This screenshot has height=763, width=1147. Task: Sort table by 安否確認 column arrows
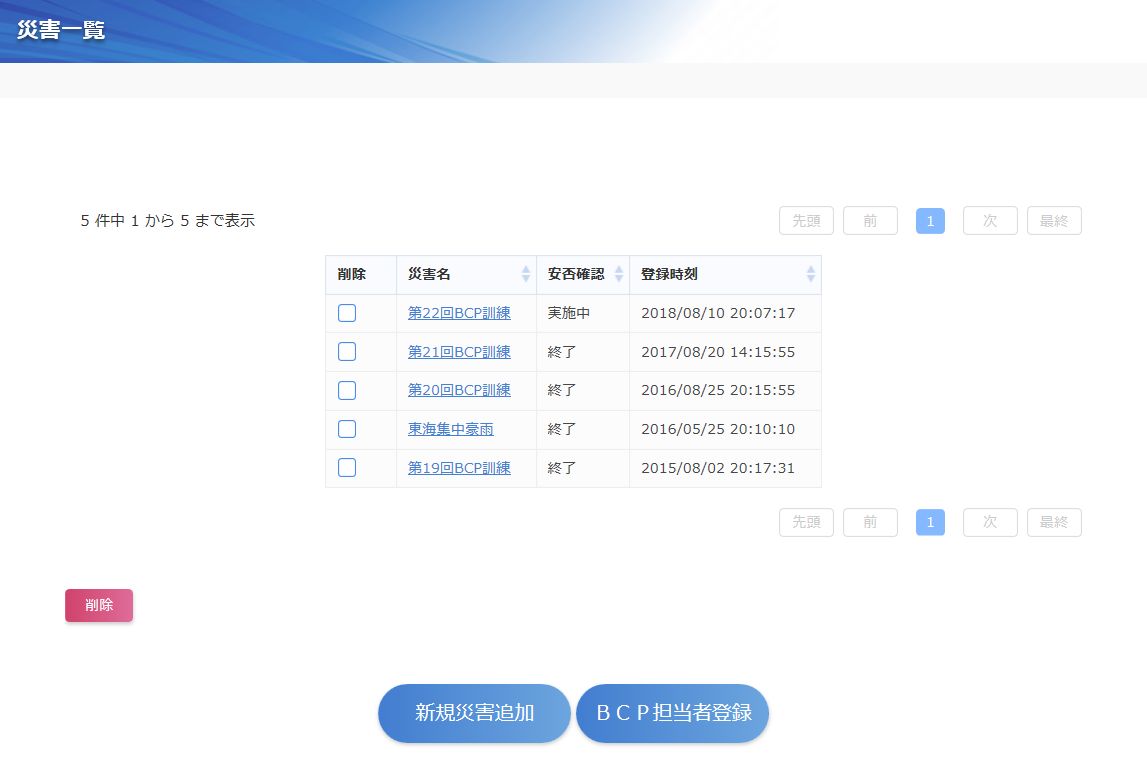[x=618, y=274]
